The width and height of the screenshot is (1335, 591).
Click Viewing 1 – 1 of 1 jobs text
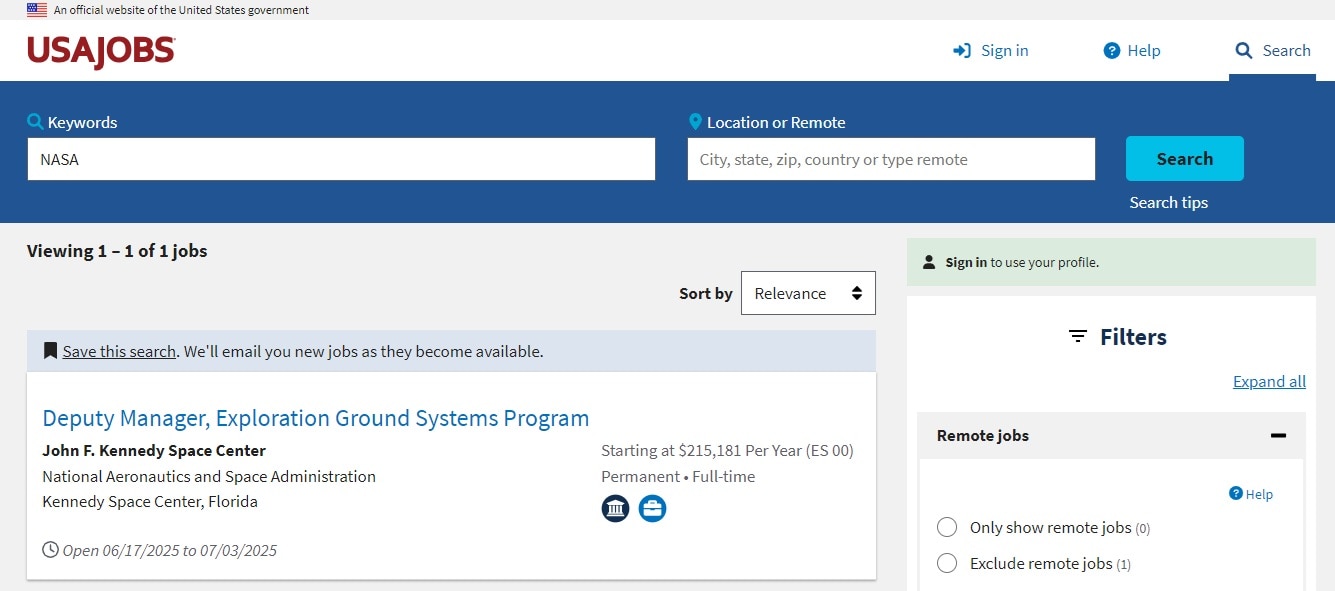tap(117, 251)
